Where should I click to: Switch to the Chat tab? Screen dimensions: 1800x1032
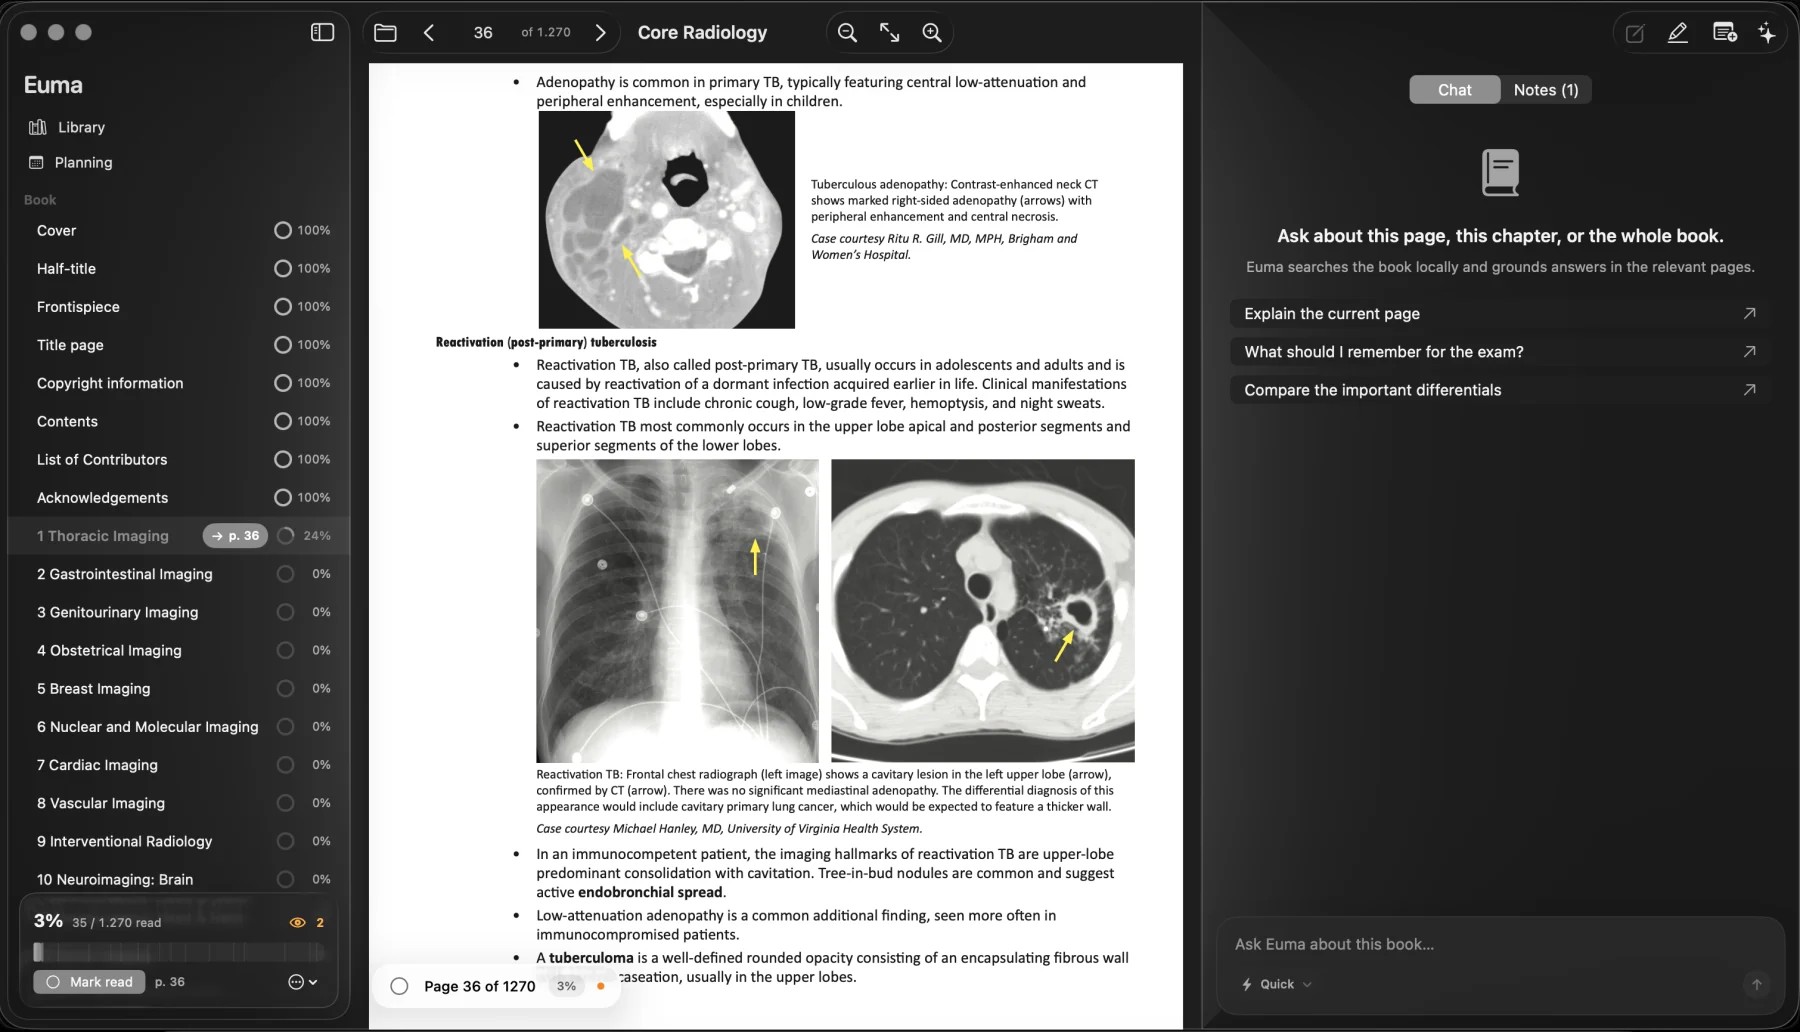coord(1454,90)
